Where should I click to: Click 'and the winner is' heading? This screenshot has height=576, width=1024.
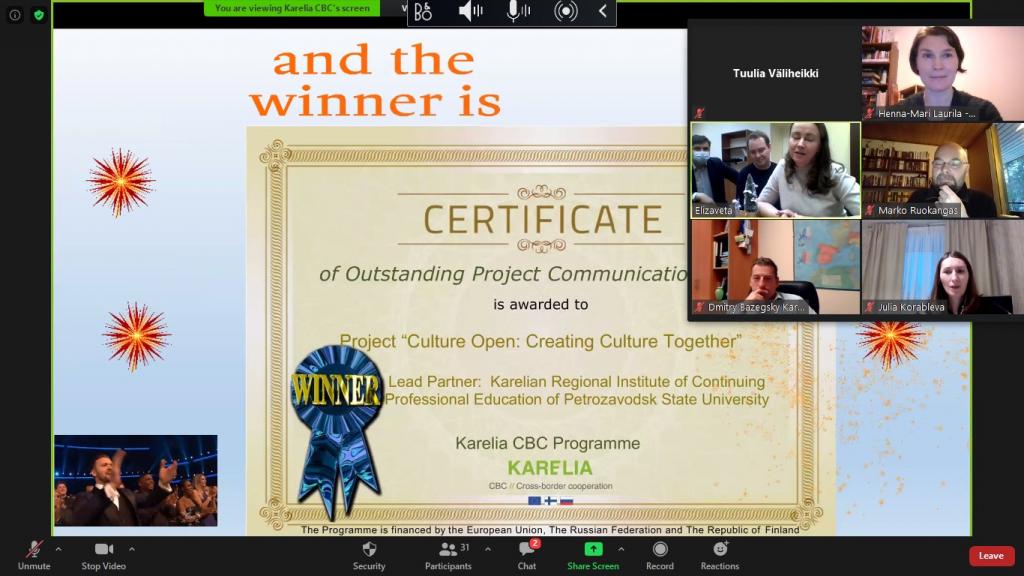coord(376,80)
